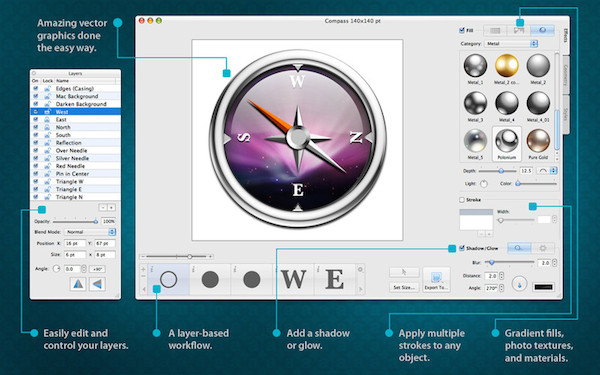600x375 pixels.
Task: Switch fill type to gradient
Action: [x=518, y=30]
